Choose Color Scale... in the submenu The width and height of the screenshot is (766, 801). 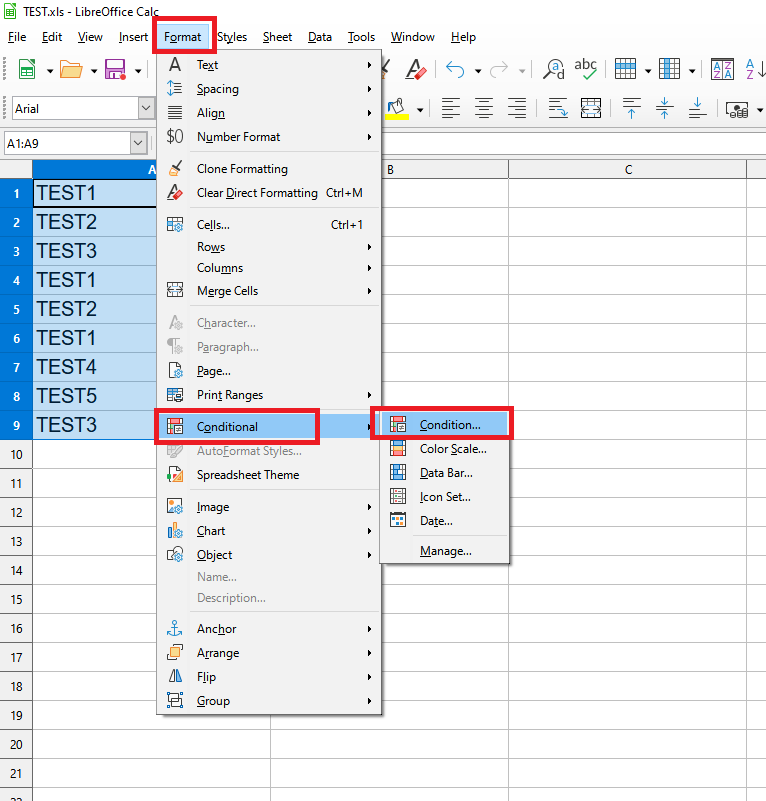click(453, 449)
